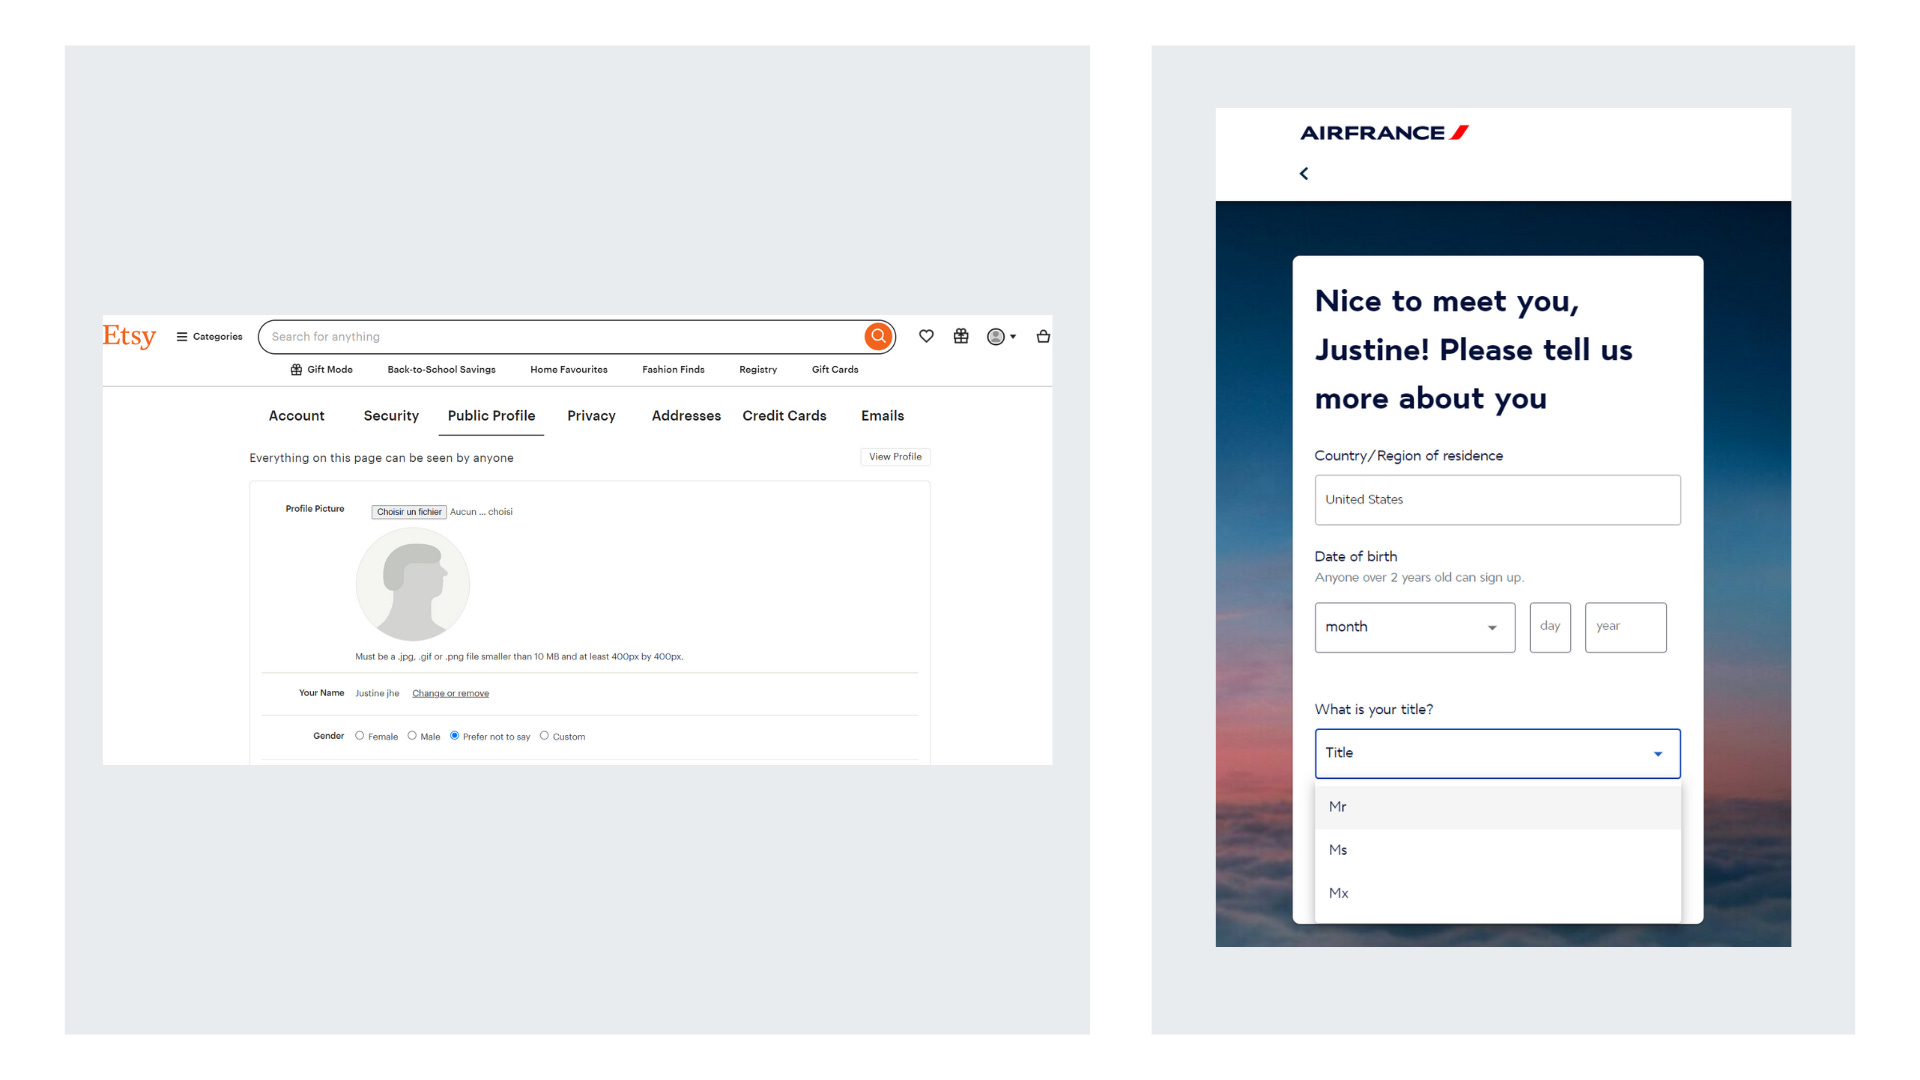Choose Ms from the title list
The height and width of the screenshot is (1080, 1920).
pyautogui.click(x=1338, y=850)
